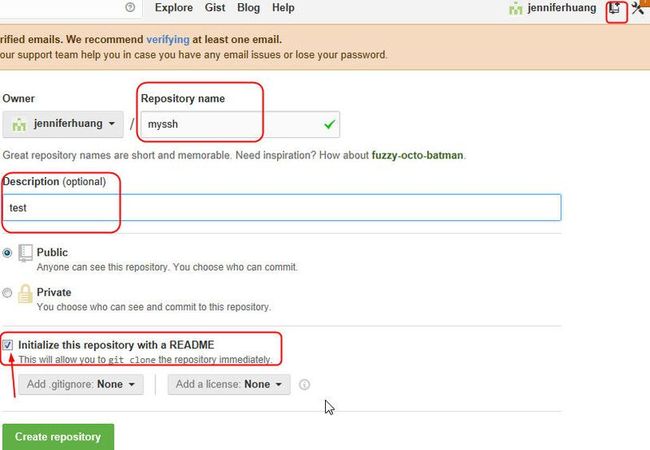Click the Description input field containing test
This screenshot has width=650, height=450.
point(282,207)
